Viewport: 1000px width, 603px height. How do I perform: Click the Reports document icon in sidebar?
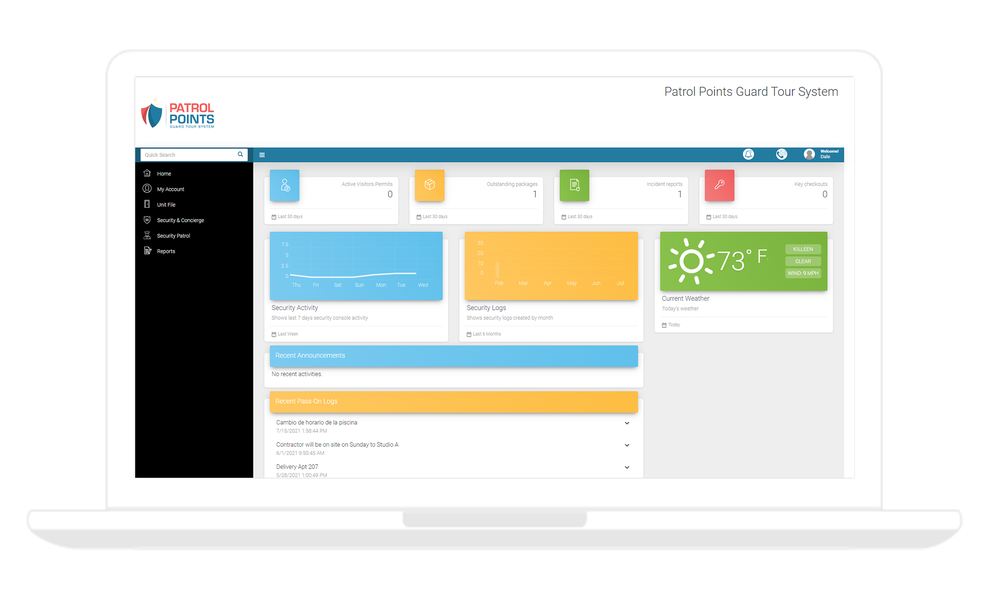(147, 251)
